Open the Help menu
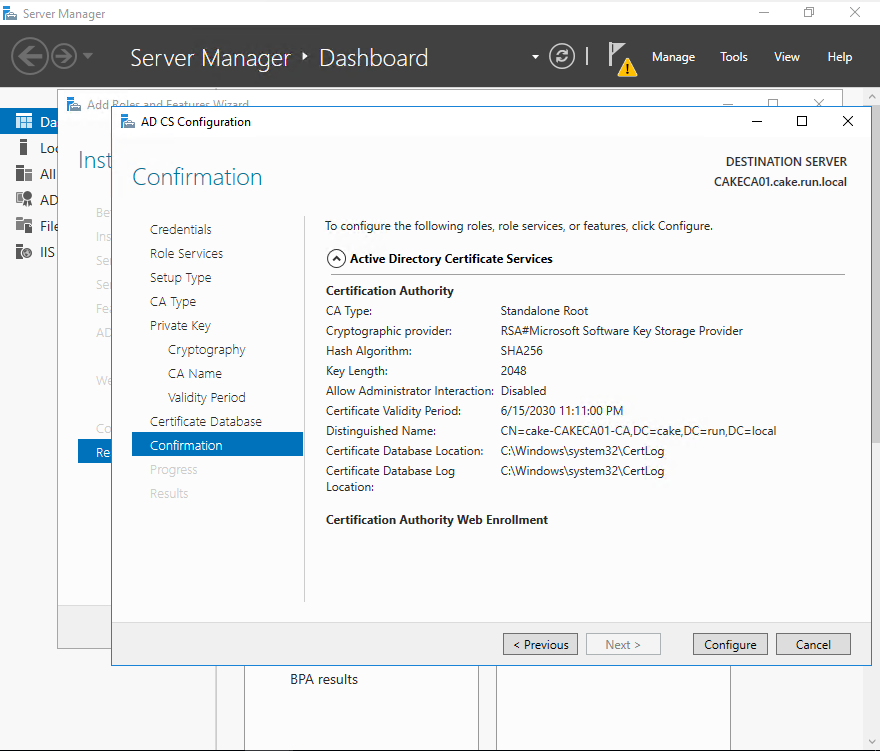The image size is (880, 751). click(839, 57)
